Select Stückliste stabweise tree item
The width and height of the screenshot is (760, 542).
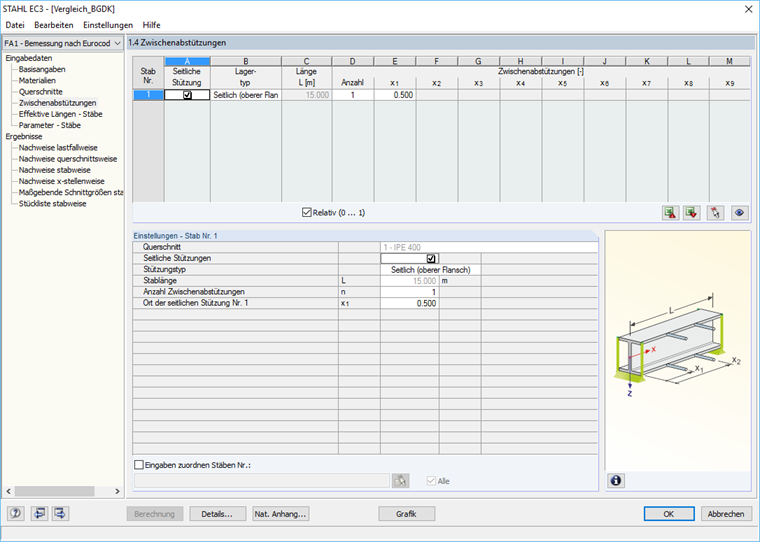[x=52, y=203]
